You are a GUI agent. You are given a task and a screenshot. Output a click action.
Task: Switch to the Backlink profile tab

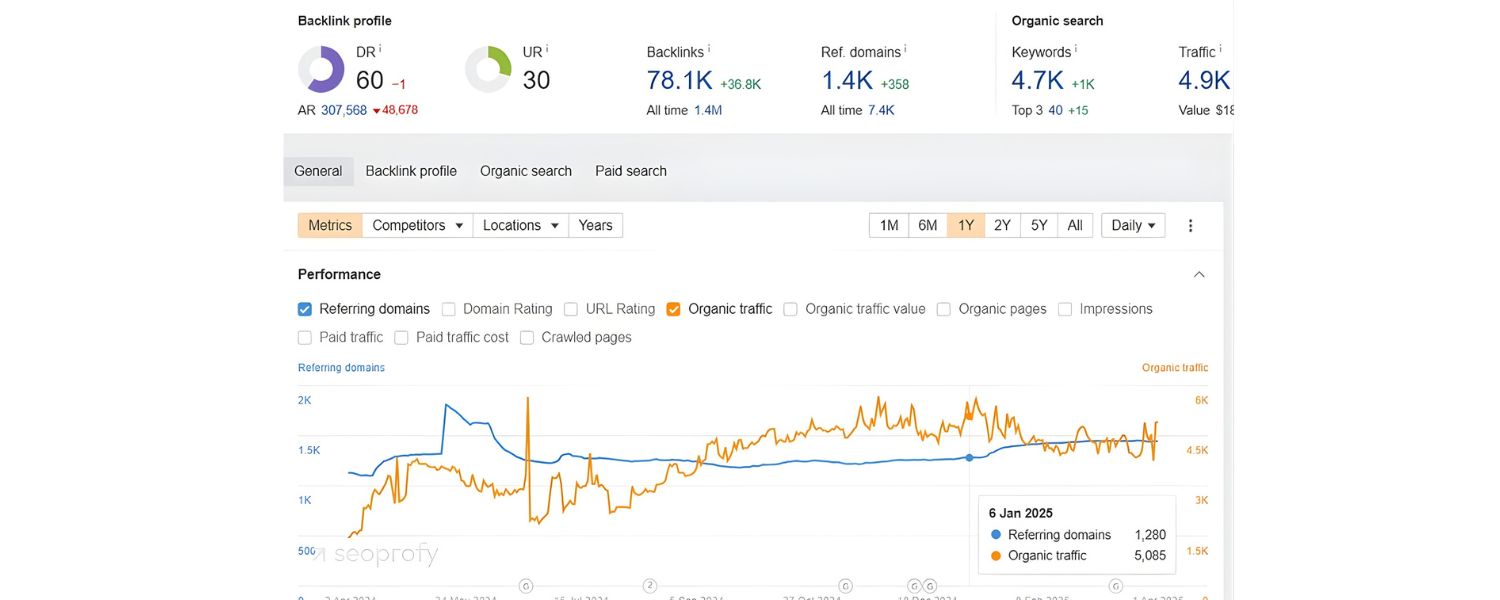pyautogui.click(x=411, y=171)
